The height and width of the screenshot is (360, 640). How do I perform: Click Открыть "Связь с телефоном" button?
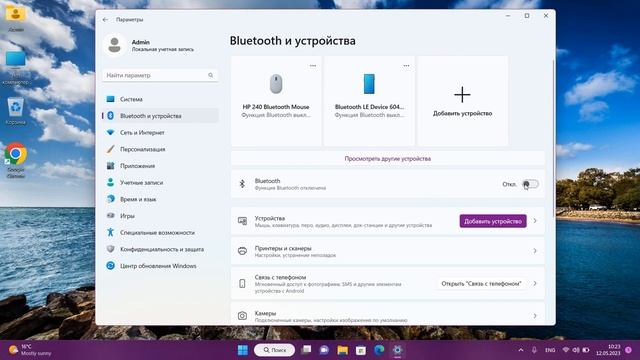[x=481, y=283]
